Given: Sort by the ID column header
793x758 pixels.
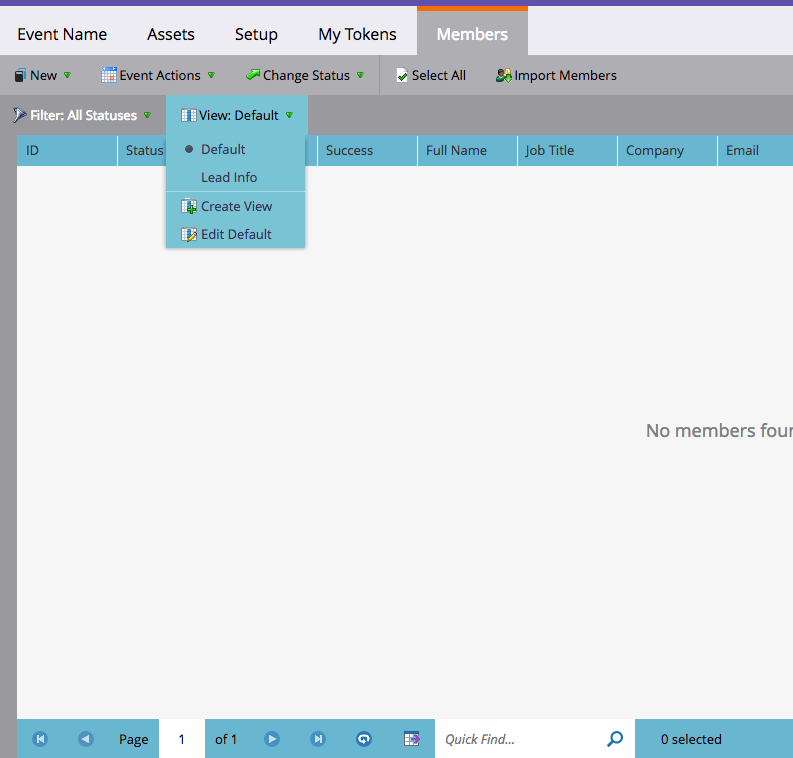Looking at the screenshot, I should pos(67,151).
